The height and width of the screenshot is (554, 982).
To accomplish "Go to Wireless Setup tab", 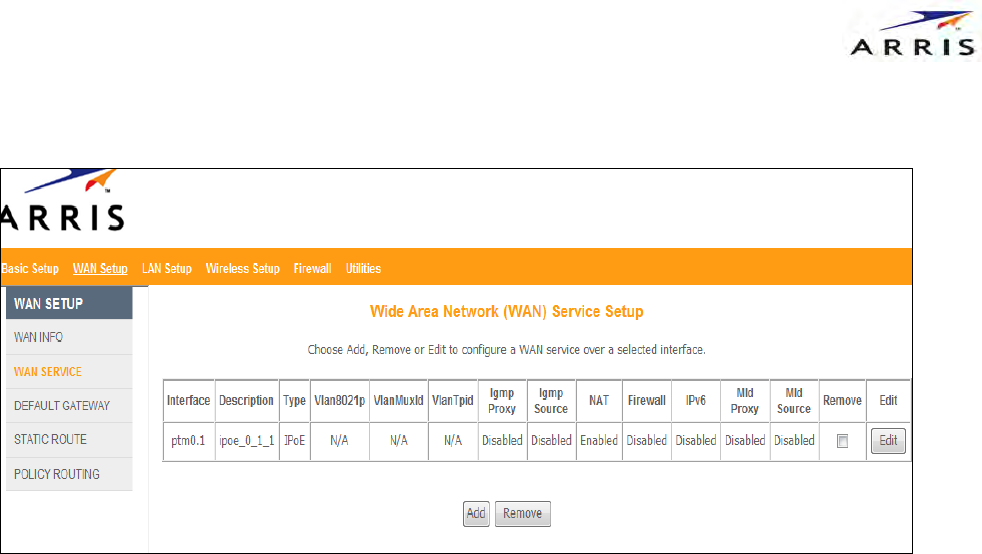I will click(242, 269).
